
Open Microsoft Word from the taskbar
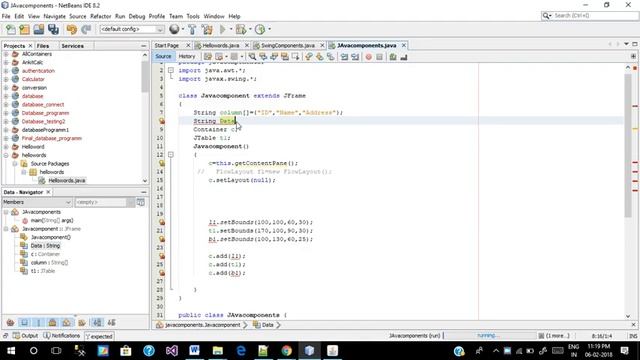[194, 351]
